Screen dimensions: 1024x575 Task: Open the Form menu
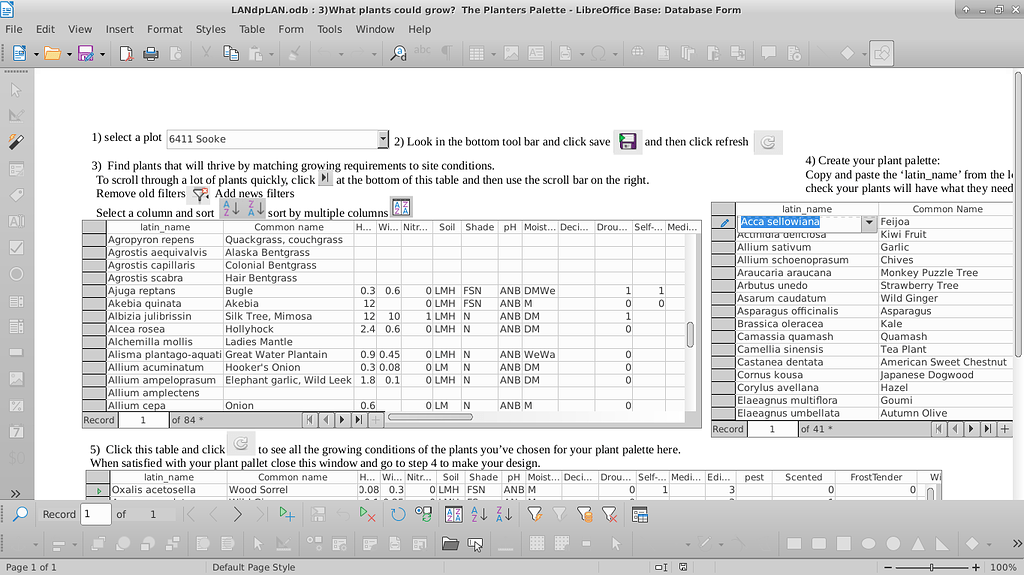[x=291, y=29]
